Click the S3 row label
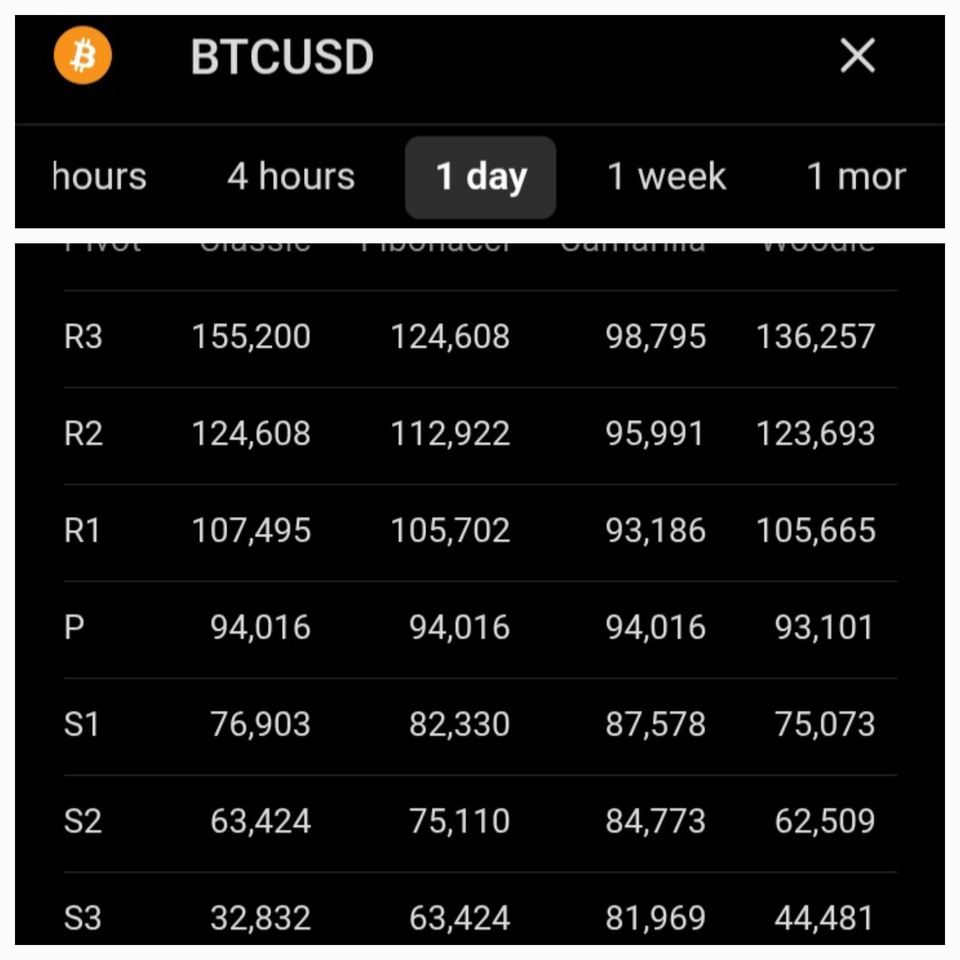Image resolution: width=960 pixels, height=960 pixels. point(83,918)
